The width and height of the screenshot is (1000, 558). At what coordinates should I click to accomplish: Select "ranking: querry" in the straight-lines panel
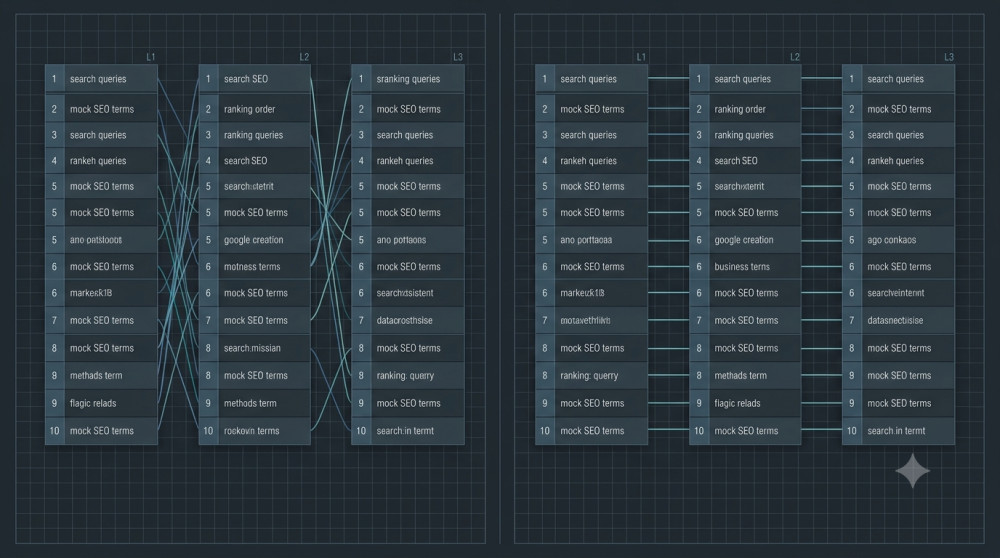591,376
